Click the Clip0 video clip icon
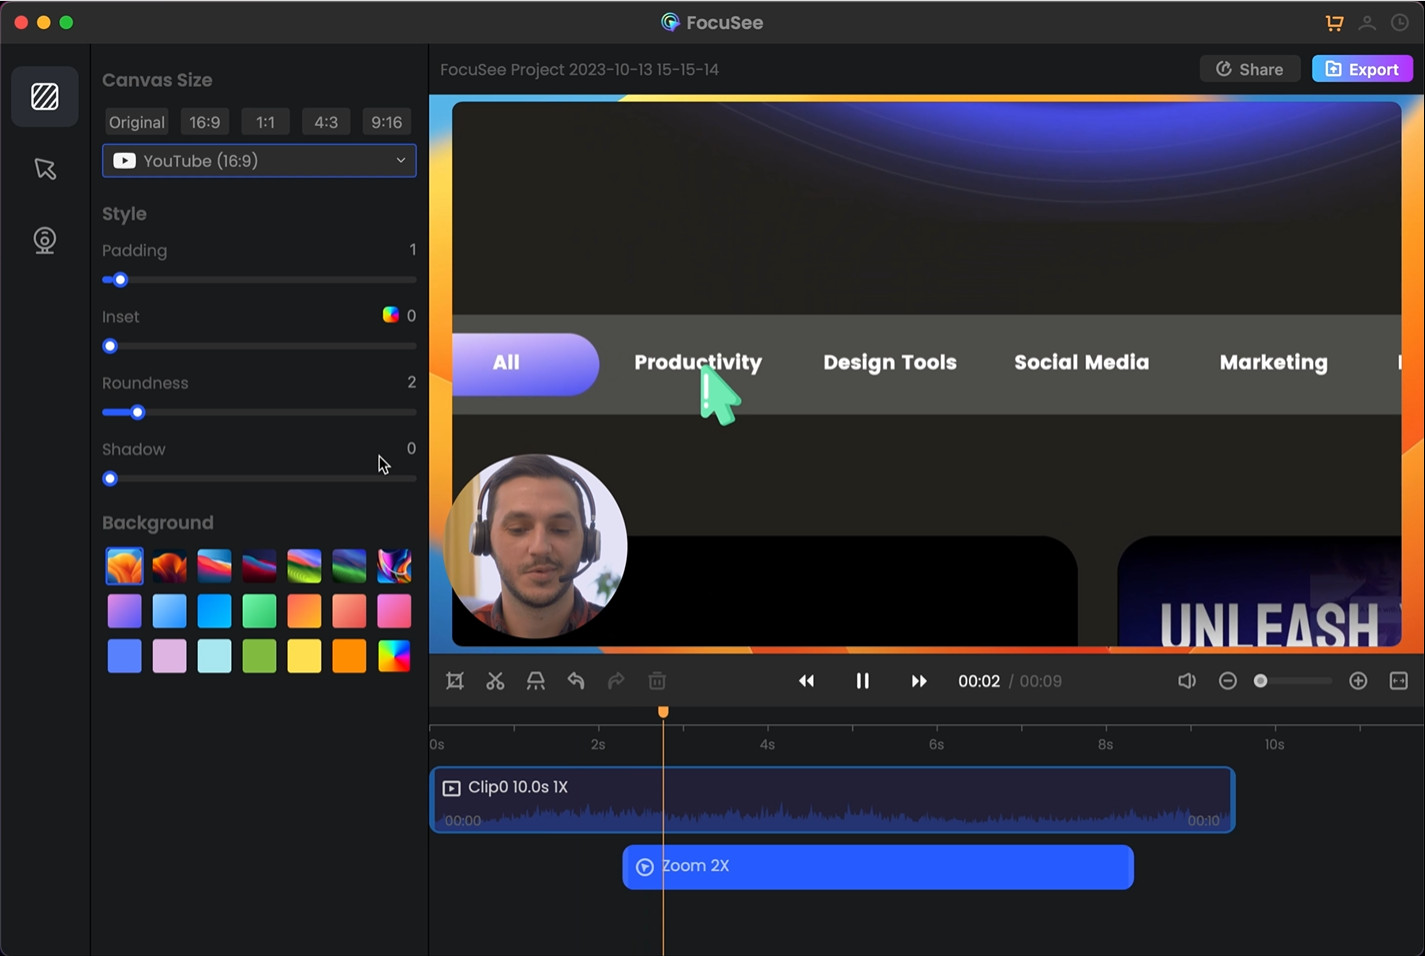This screenshot has width=1425, height=956. coord(451,788)
